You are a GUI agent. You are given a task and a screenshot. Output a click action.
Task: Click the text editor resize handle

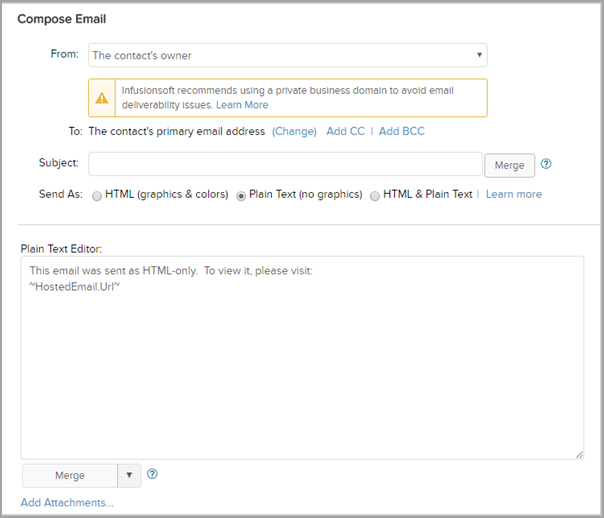[x=579, y=454]
